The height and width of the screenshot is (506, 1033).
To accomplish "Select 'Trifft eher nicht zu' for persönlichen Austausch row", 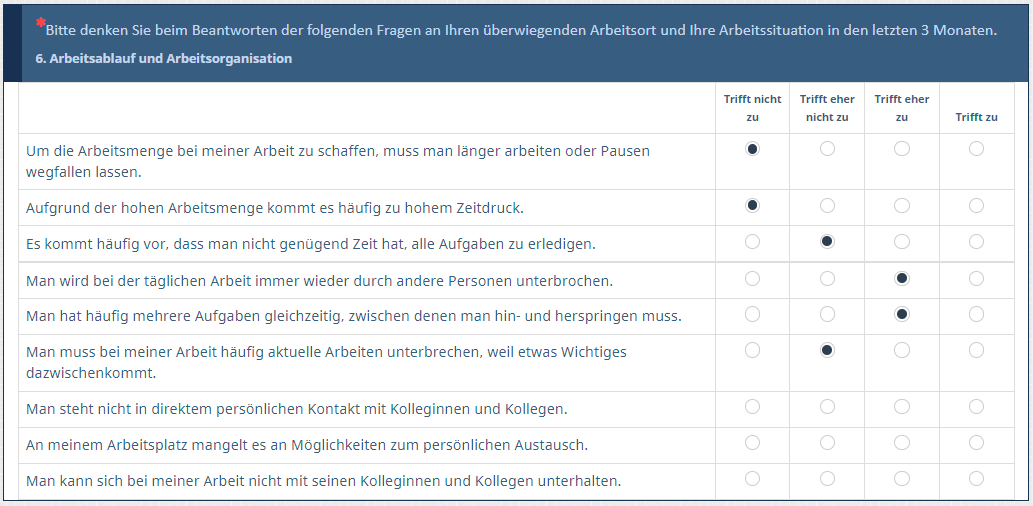I will (827, 443).
